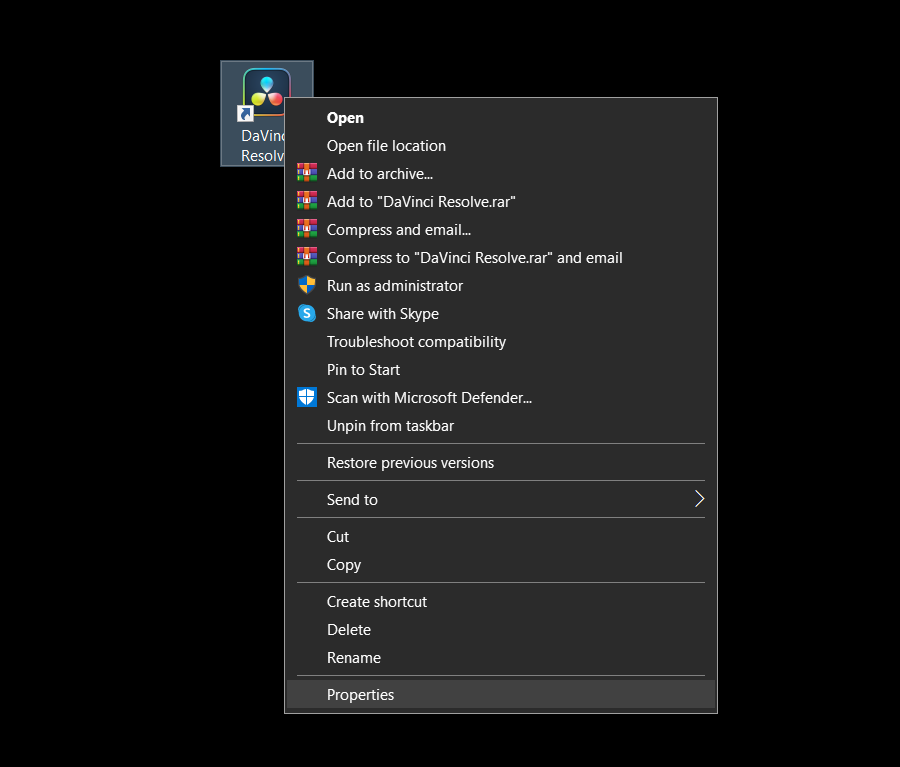Click Restore previous versions
The height and width of the screenshot is (767, 900).
tap(410, 463)
